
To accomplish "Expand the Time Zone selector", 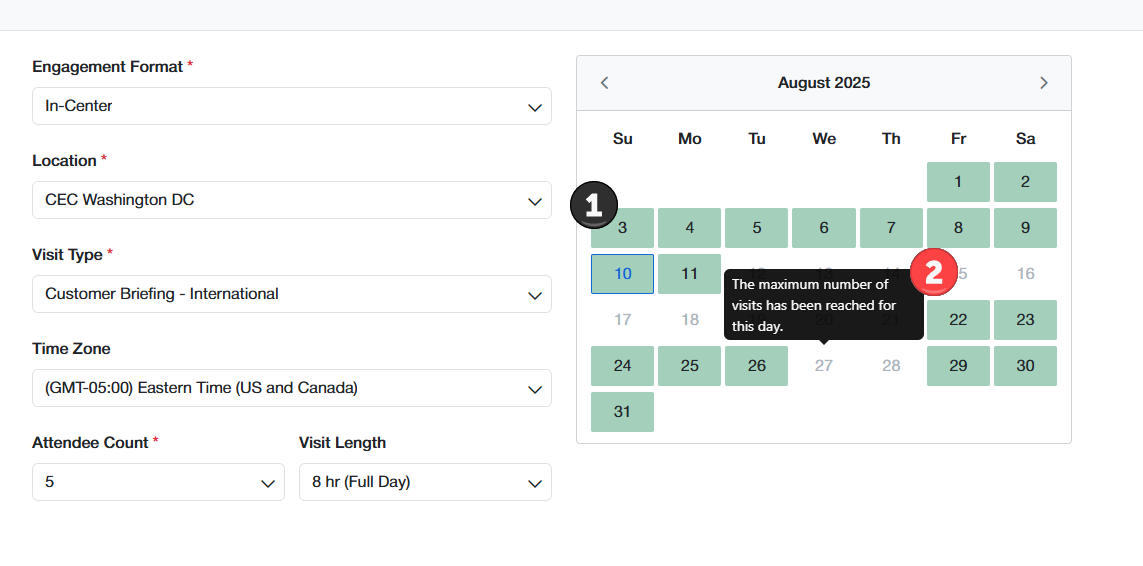I will [292, 388].
